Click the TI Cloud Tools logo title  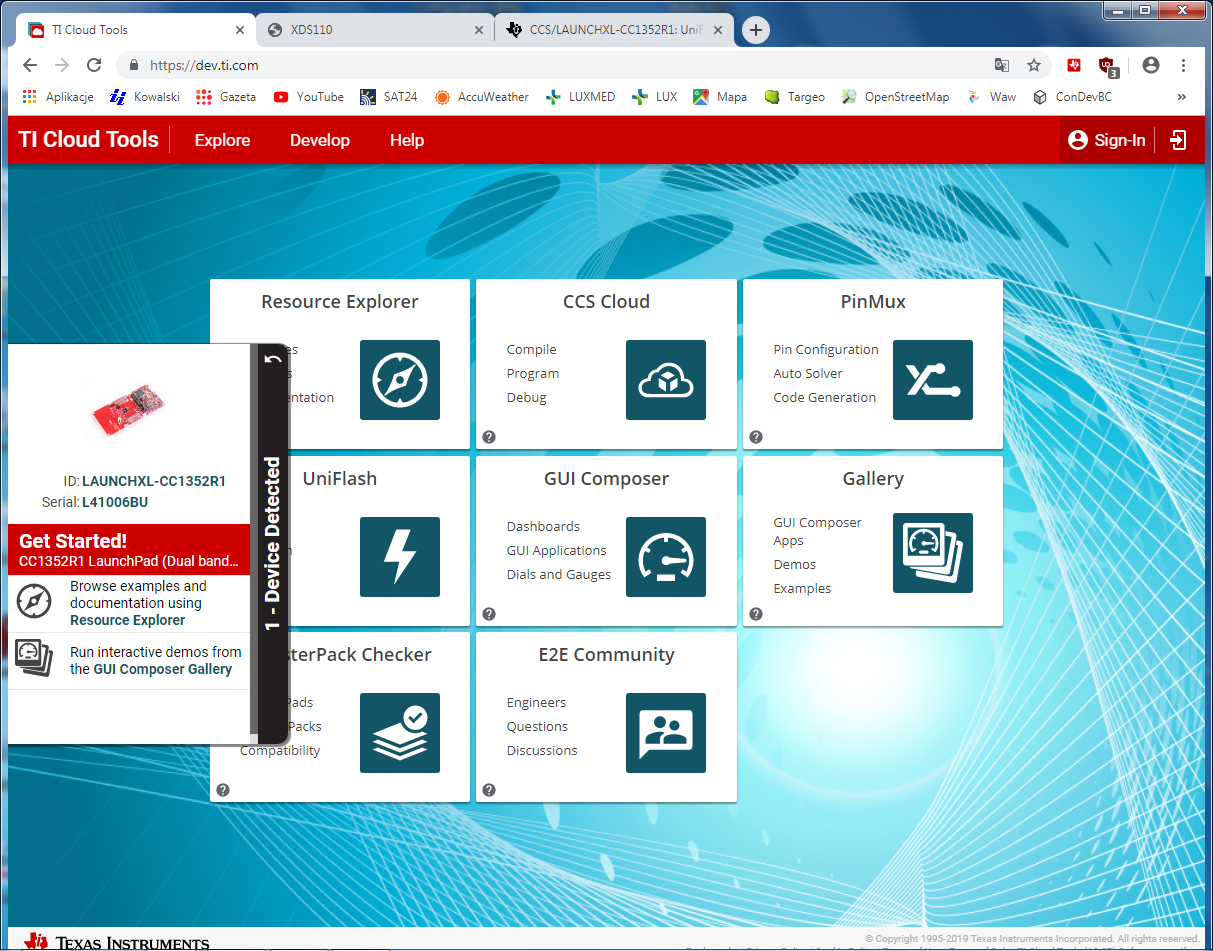tap(89, 140)
